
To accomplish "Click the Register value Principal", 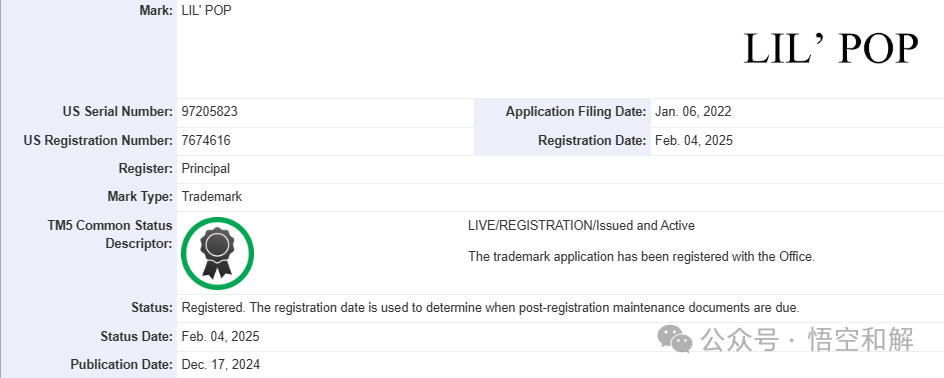I will pyautogui.click(x=206, y=169).
